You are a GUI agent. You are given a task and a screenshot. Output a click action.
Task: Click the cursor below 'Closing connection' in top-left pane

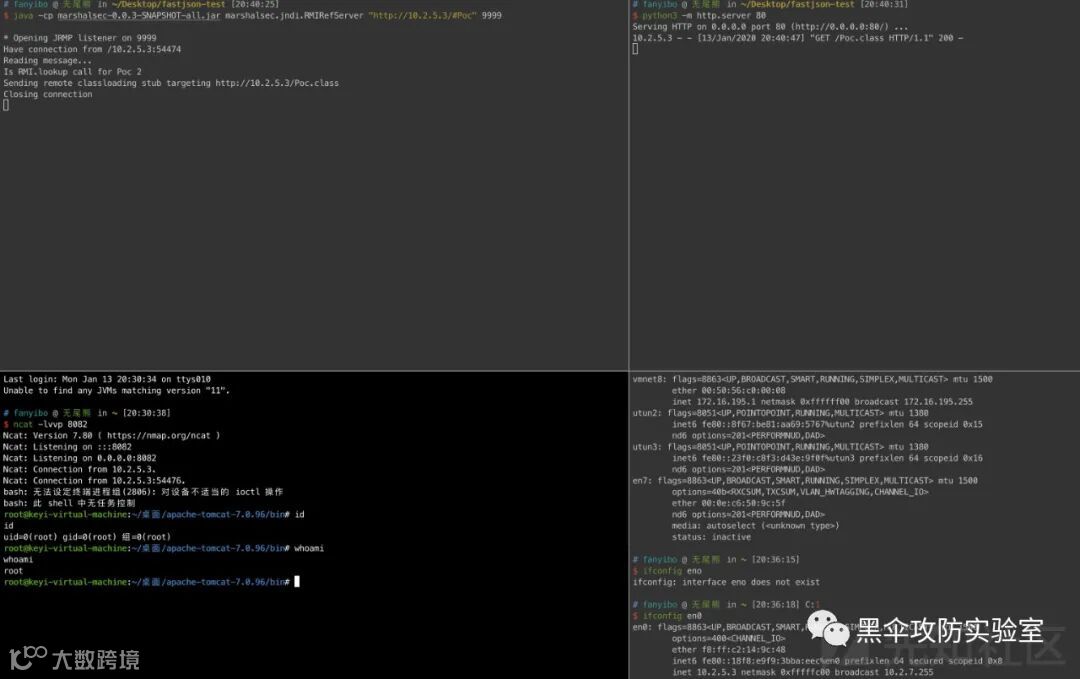point(6,105)
